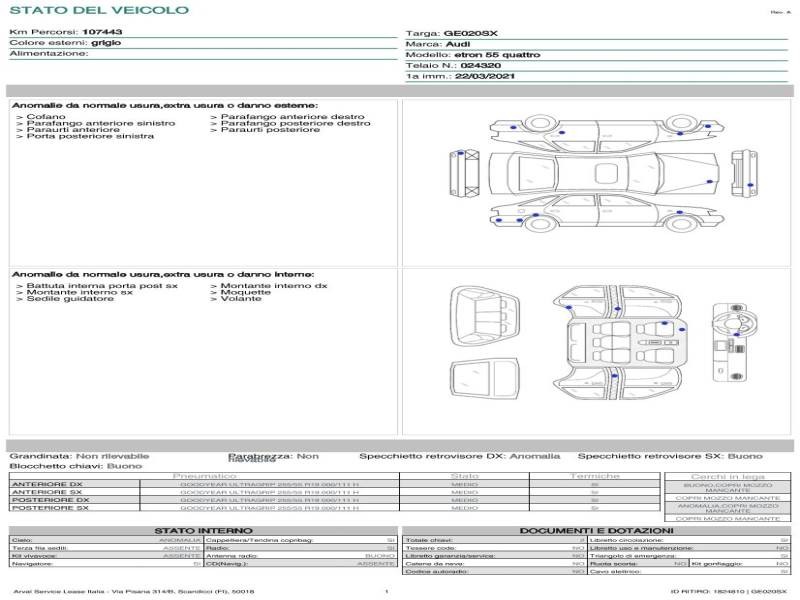The image size is (800, 600).
Task: Click the blue damage dot on the rear bumper view
Action: pyautogui.click(x=750, y=185)
